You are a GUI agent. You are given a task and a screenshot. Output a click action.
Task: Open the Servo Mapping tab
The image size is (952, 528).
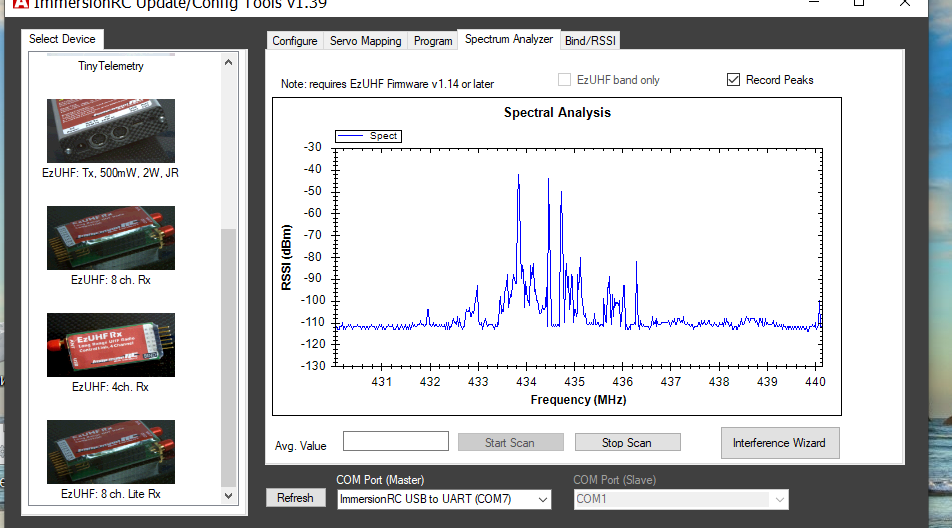click(366, 41)
